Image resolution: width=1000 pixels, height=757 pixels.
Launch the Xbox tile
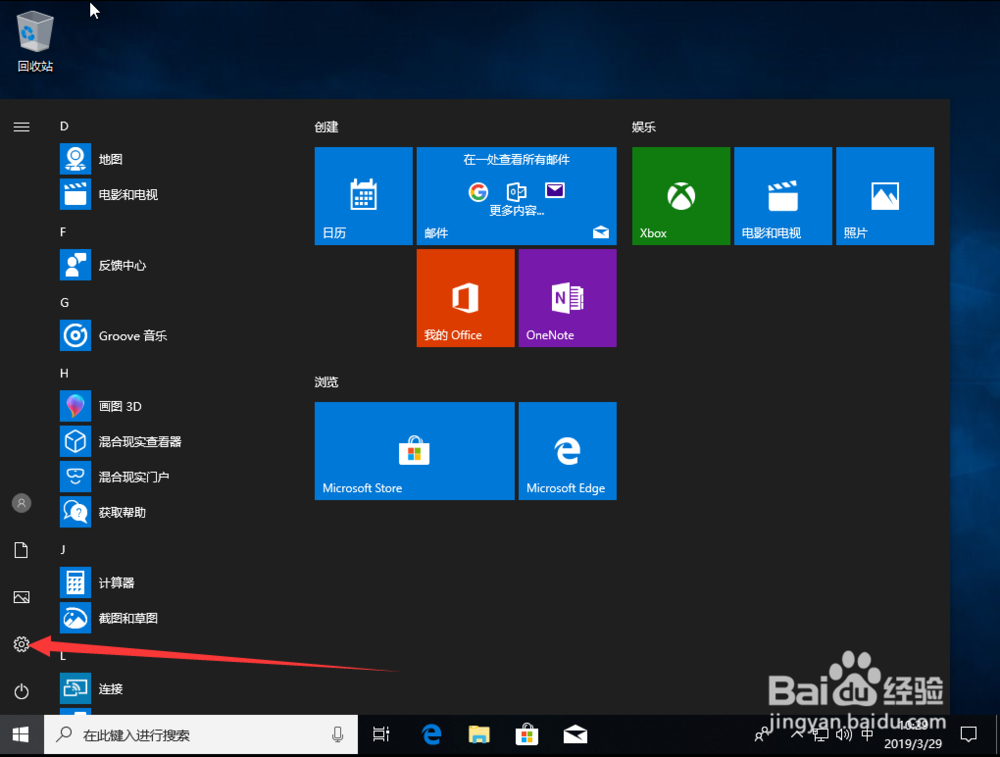click(681, 196)
